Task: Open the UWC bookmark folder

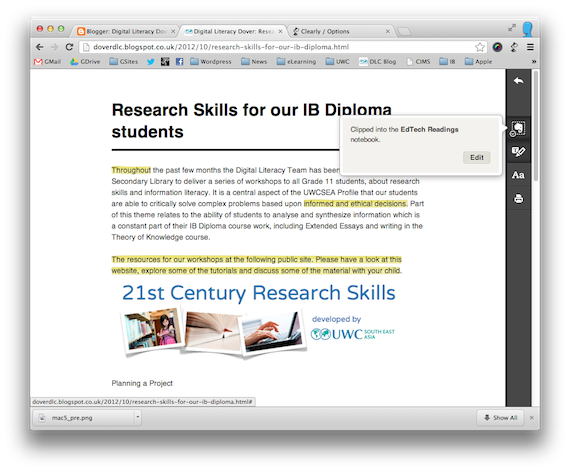Action: click(337, 62)
